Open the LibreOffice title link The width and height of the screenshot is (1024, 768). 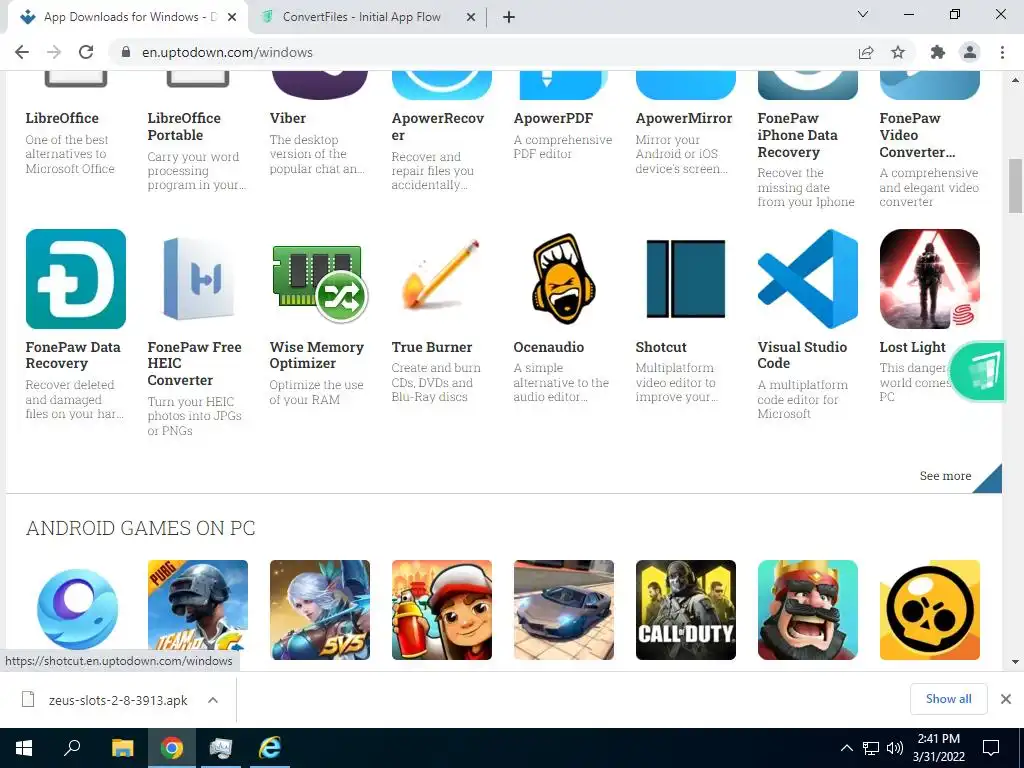[x=62, y=118]
